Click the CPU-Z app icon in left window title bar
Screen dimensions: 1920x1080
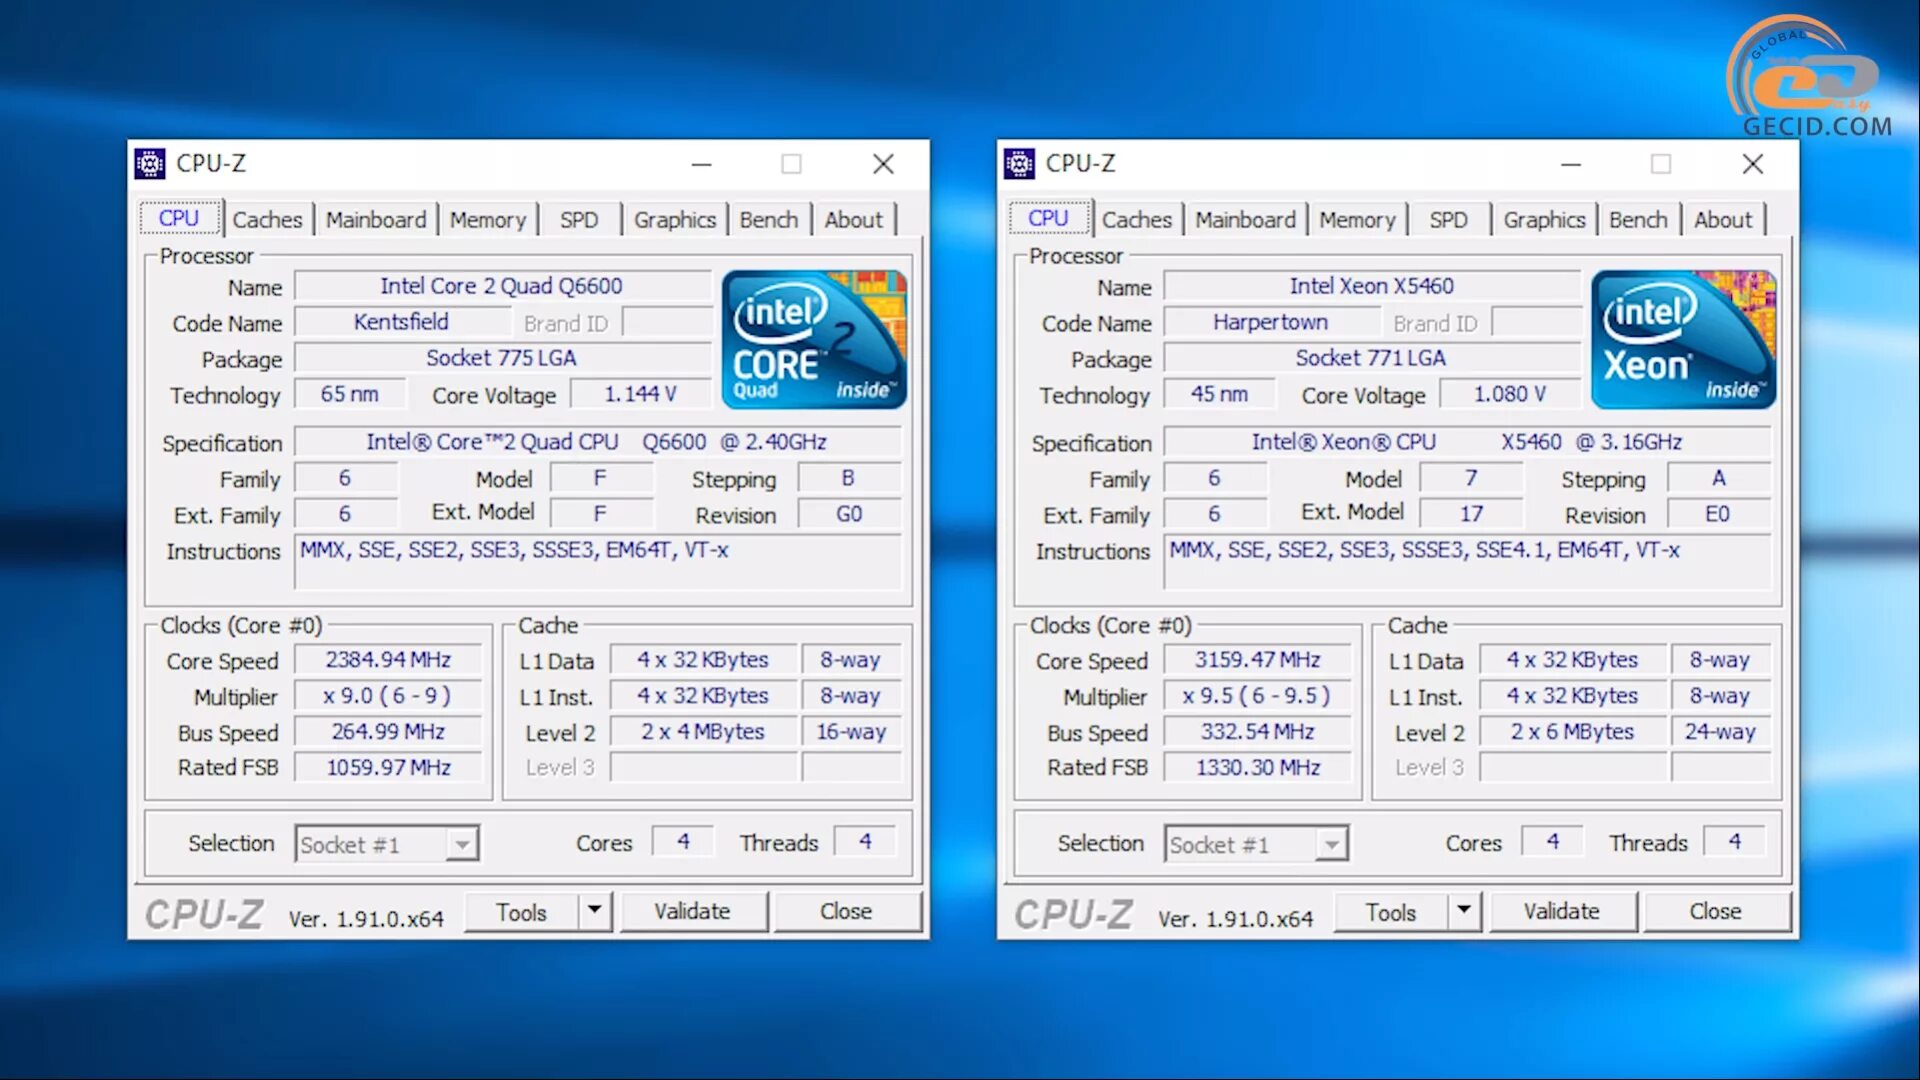click(x=150, y=163)
